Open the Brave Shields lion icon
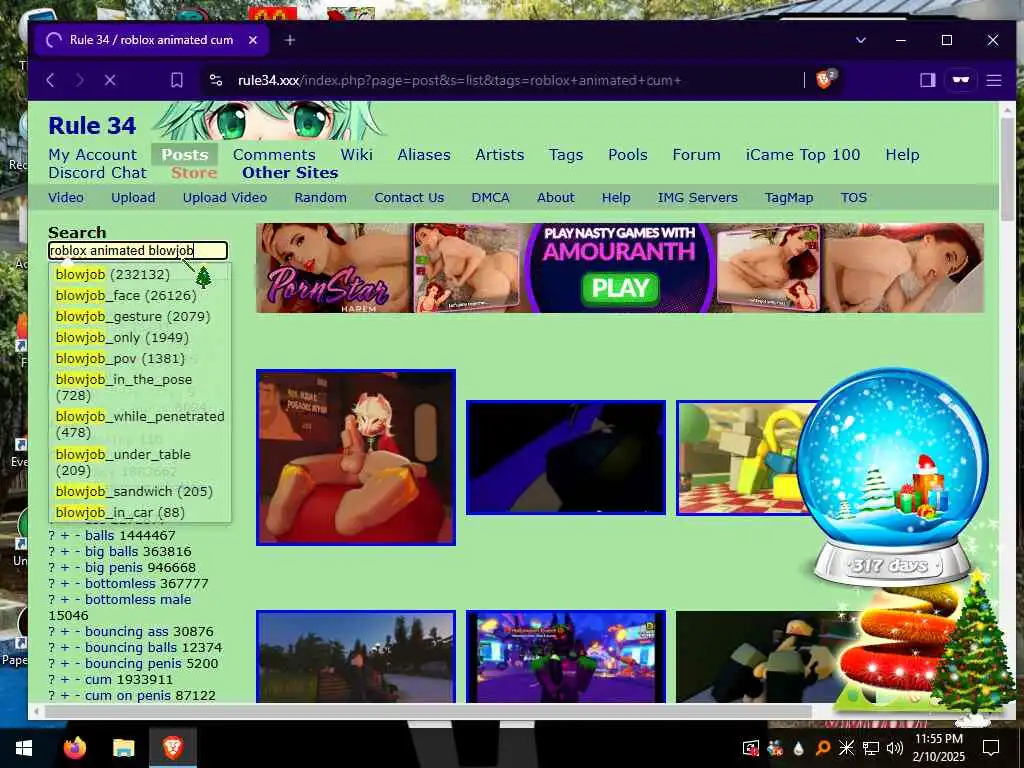The image size is (1024, 768). (825, 80)
